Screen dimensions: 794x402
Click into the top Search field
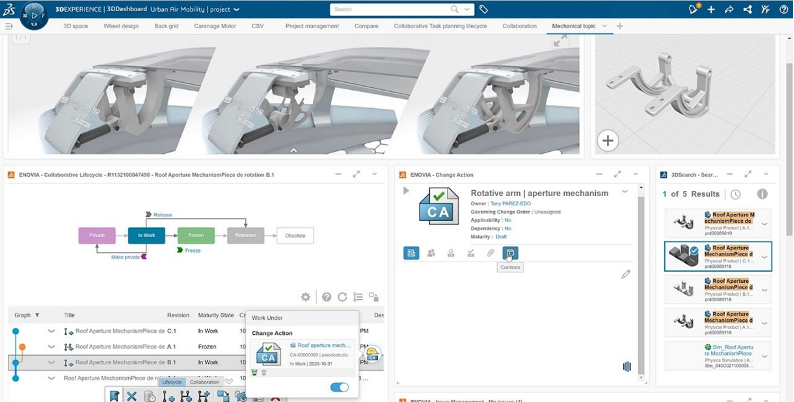click(x=400, y=9)
